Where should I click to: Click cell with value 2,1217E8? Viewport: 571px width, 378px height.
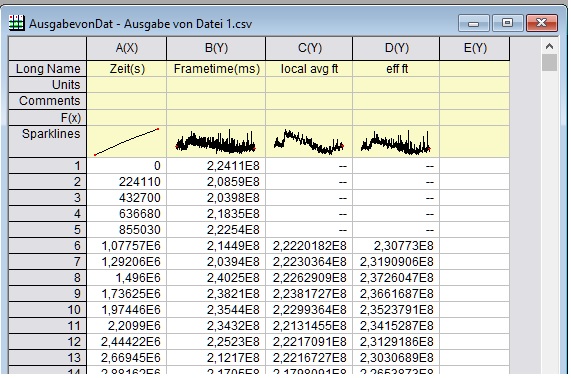click(x=216, y=358)
